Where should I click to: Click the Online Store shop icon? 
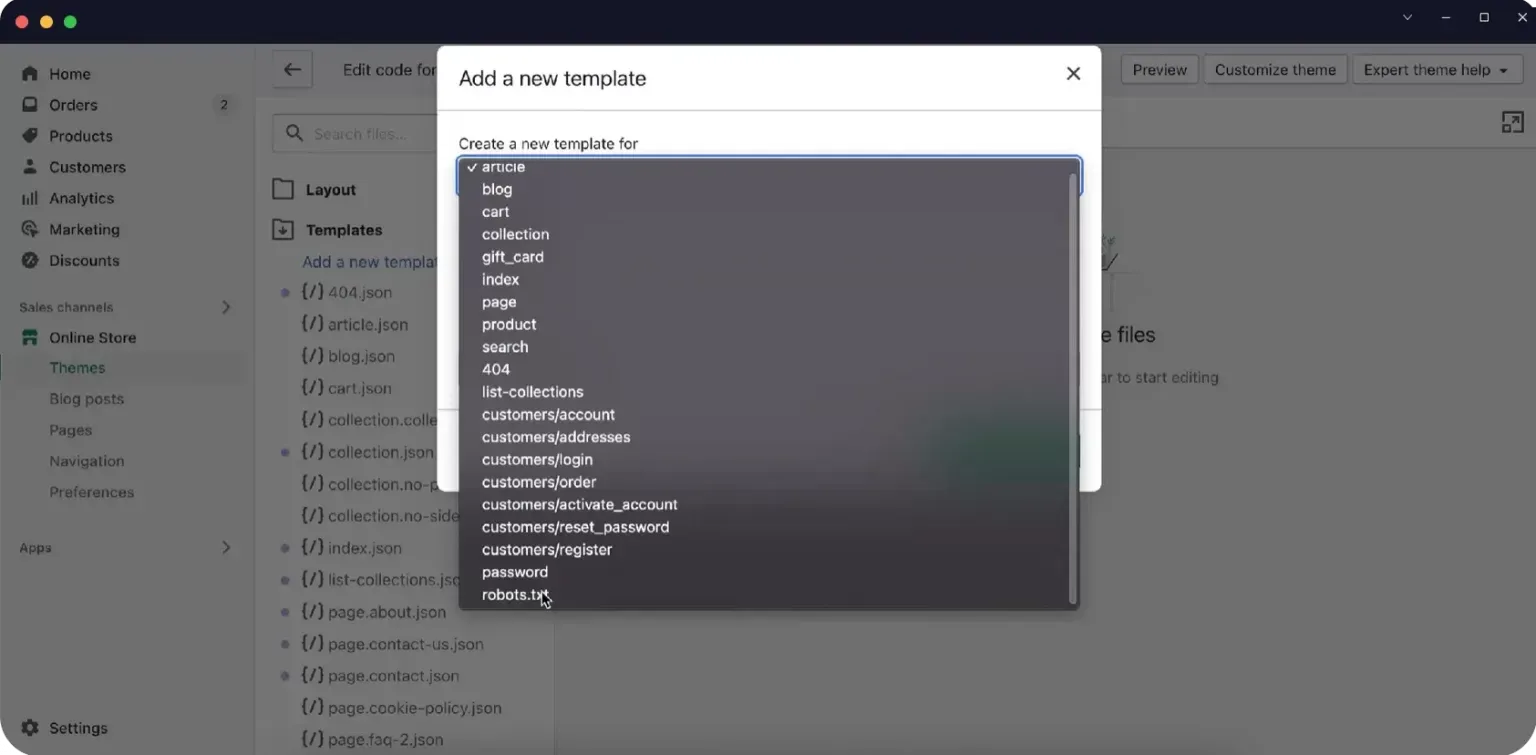pos(30,337)
